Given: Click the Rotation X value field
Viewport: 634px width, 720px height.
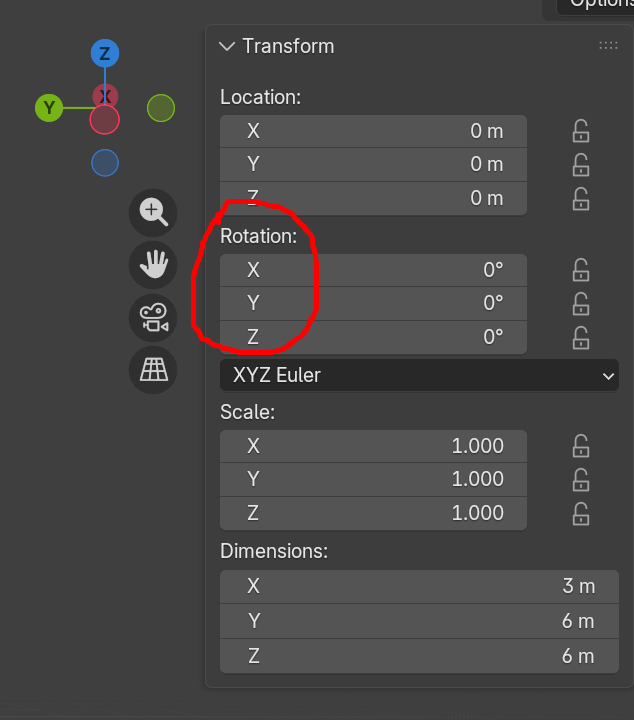Looking at the screenshot, I should (373, 270).
